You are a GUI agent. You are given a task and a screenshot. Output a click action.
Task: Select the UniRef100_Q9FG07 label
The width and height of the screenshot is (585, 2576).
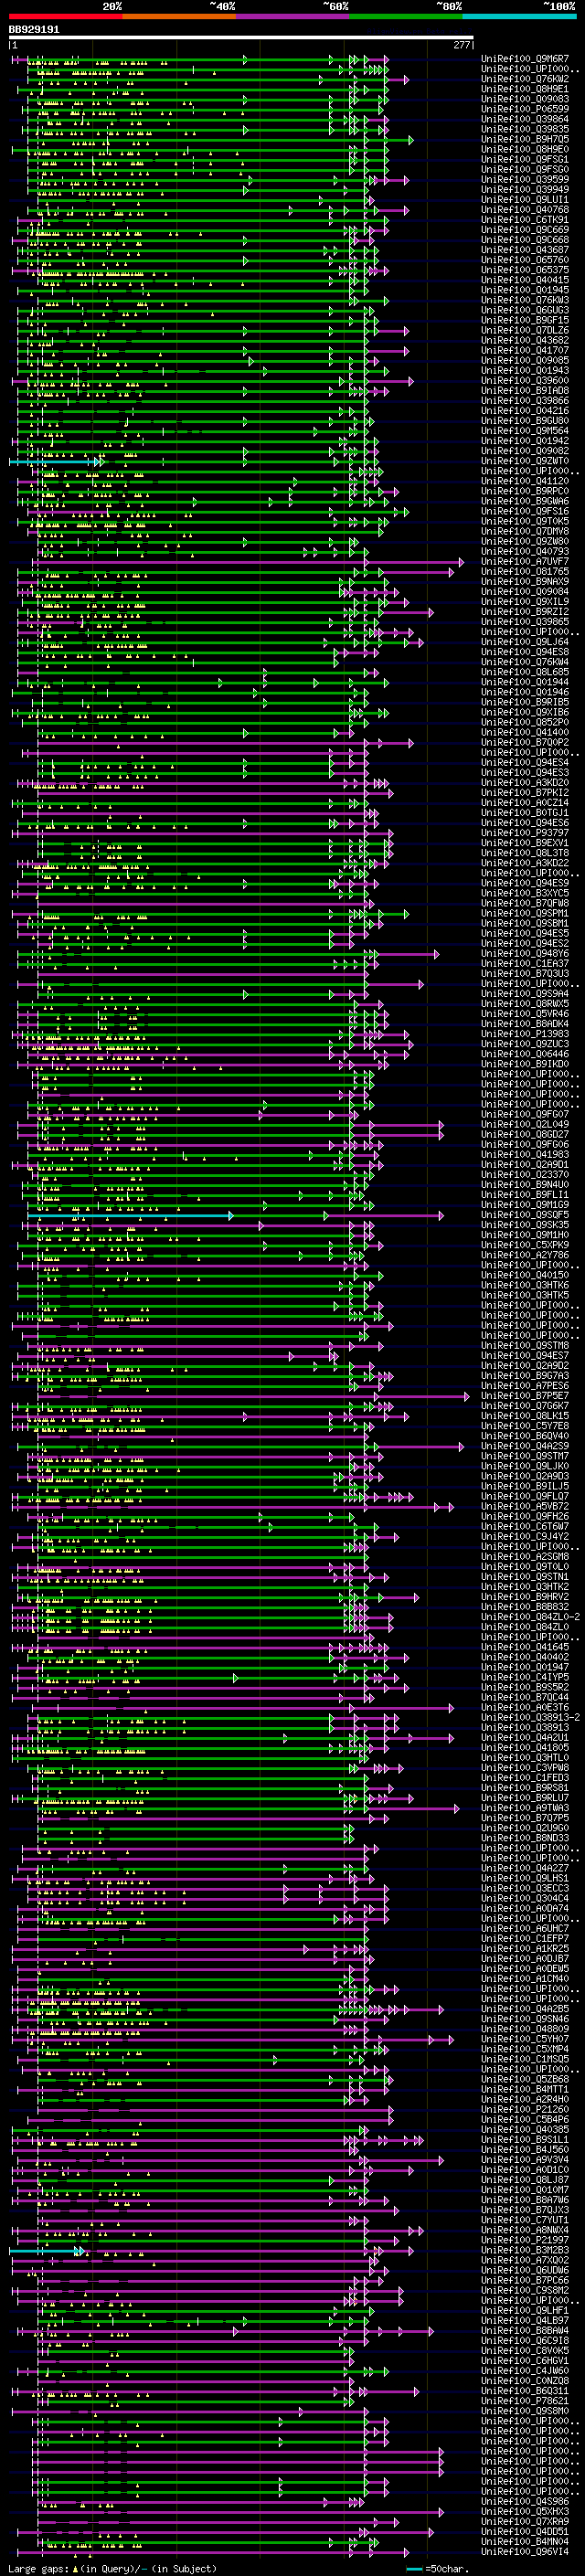tap(525, 1114)
